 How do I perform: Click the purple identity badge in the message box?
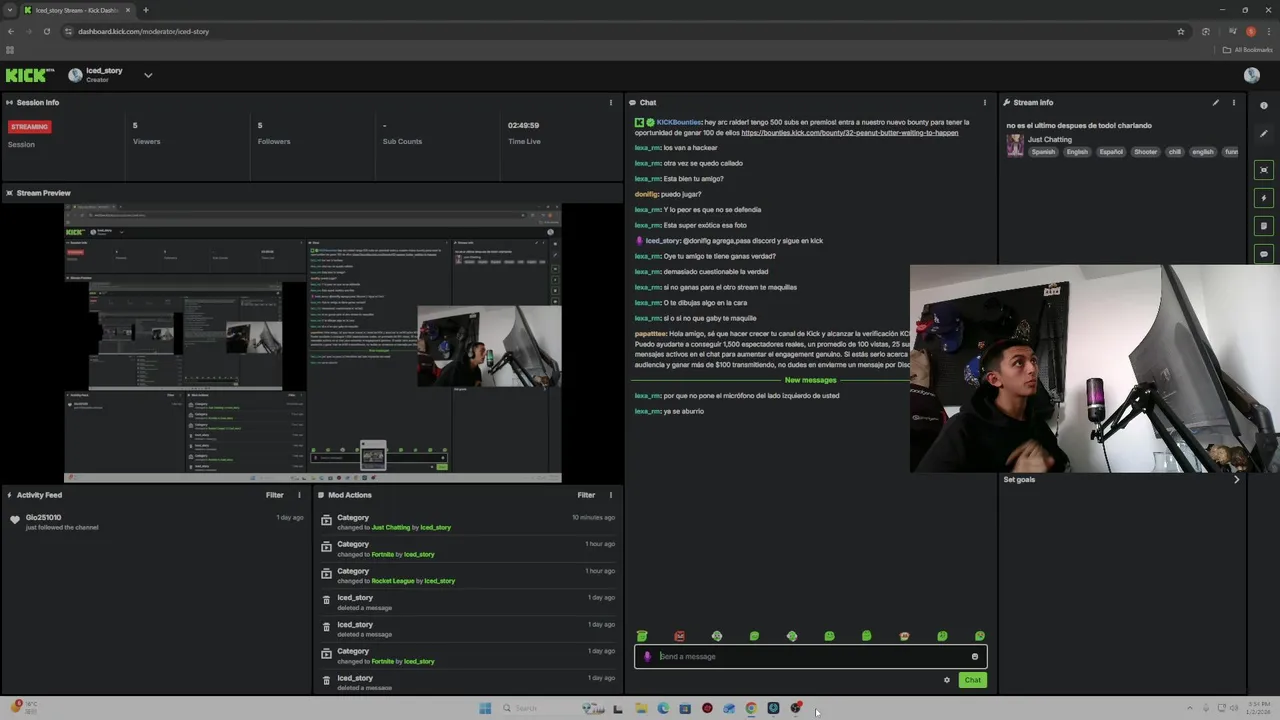point(647,657)
